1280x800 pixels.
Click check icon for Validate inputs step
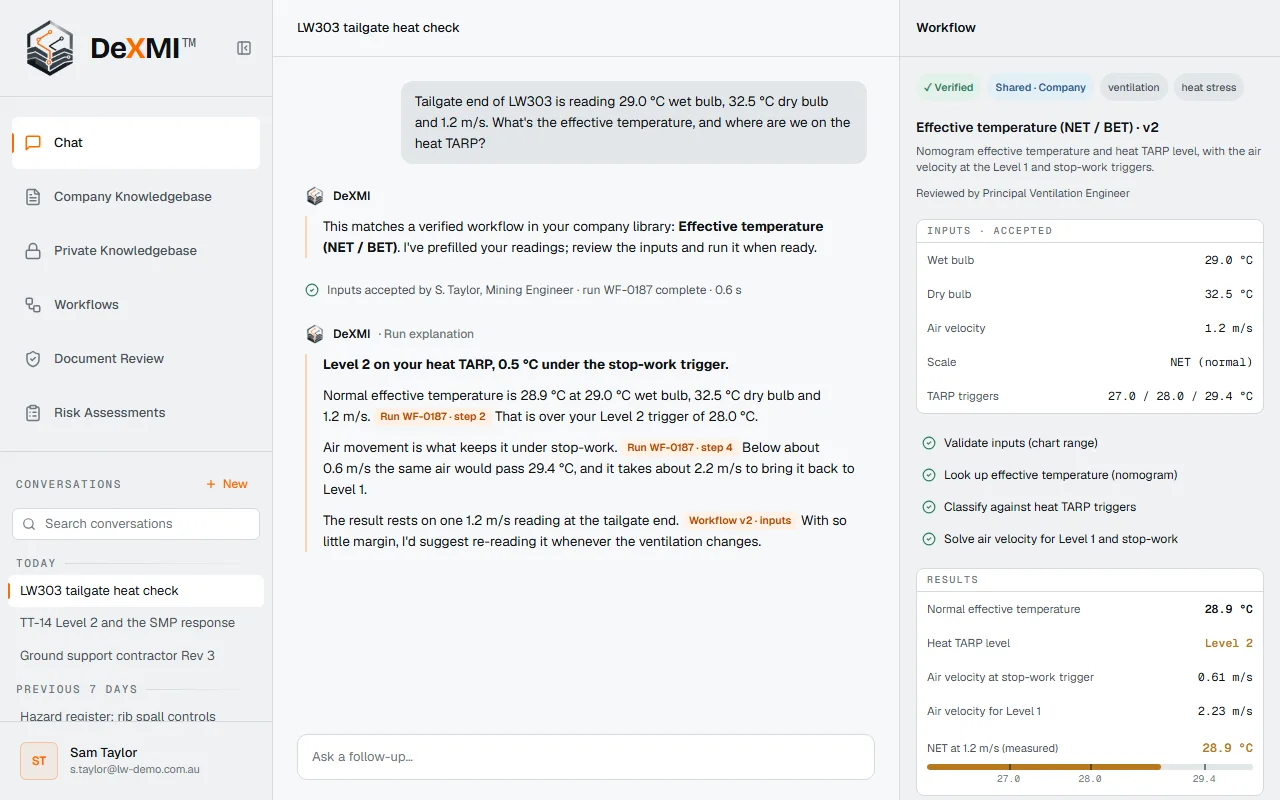point(928,443)
